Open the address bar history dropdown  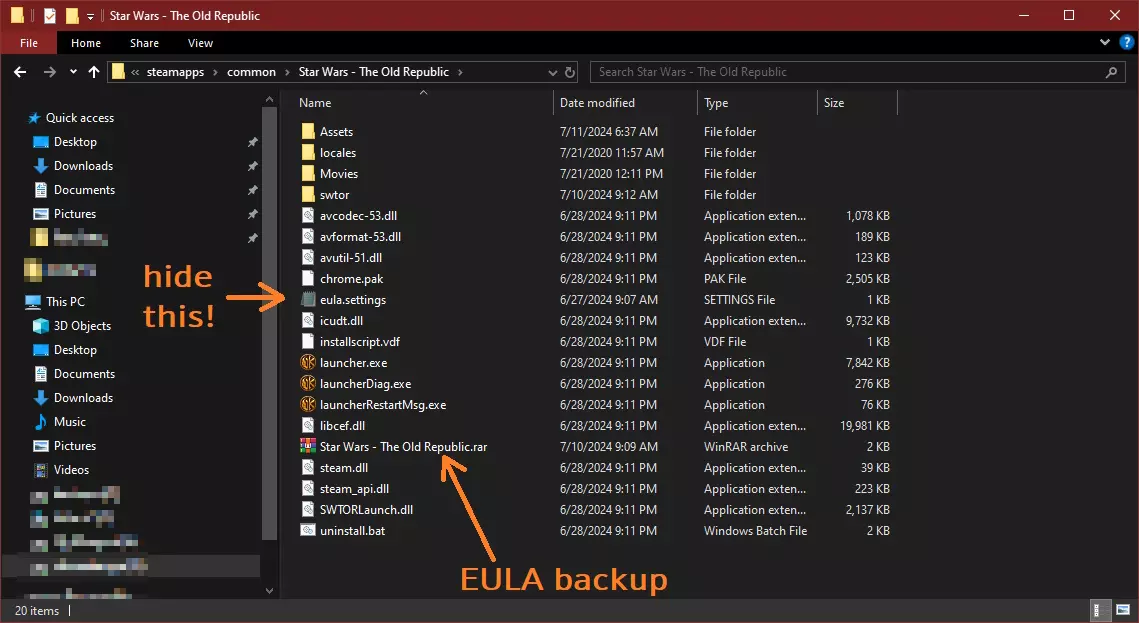pos(553,72)
